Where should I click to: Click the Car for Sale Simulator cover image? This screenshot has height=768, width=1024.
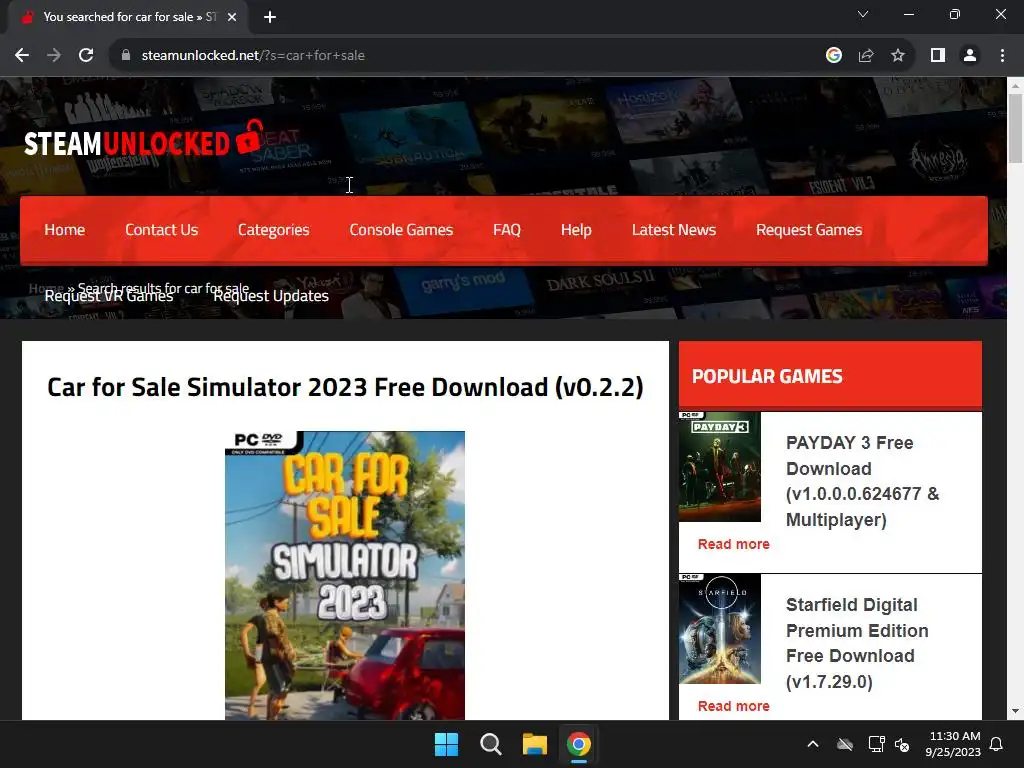click(345, 575)
